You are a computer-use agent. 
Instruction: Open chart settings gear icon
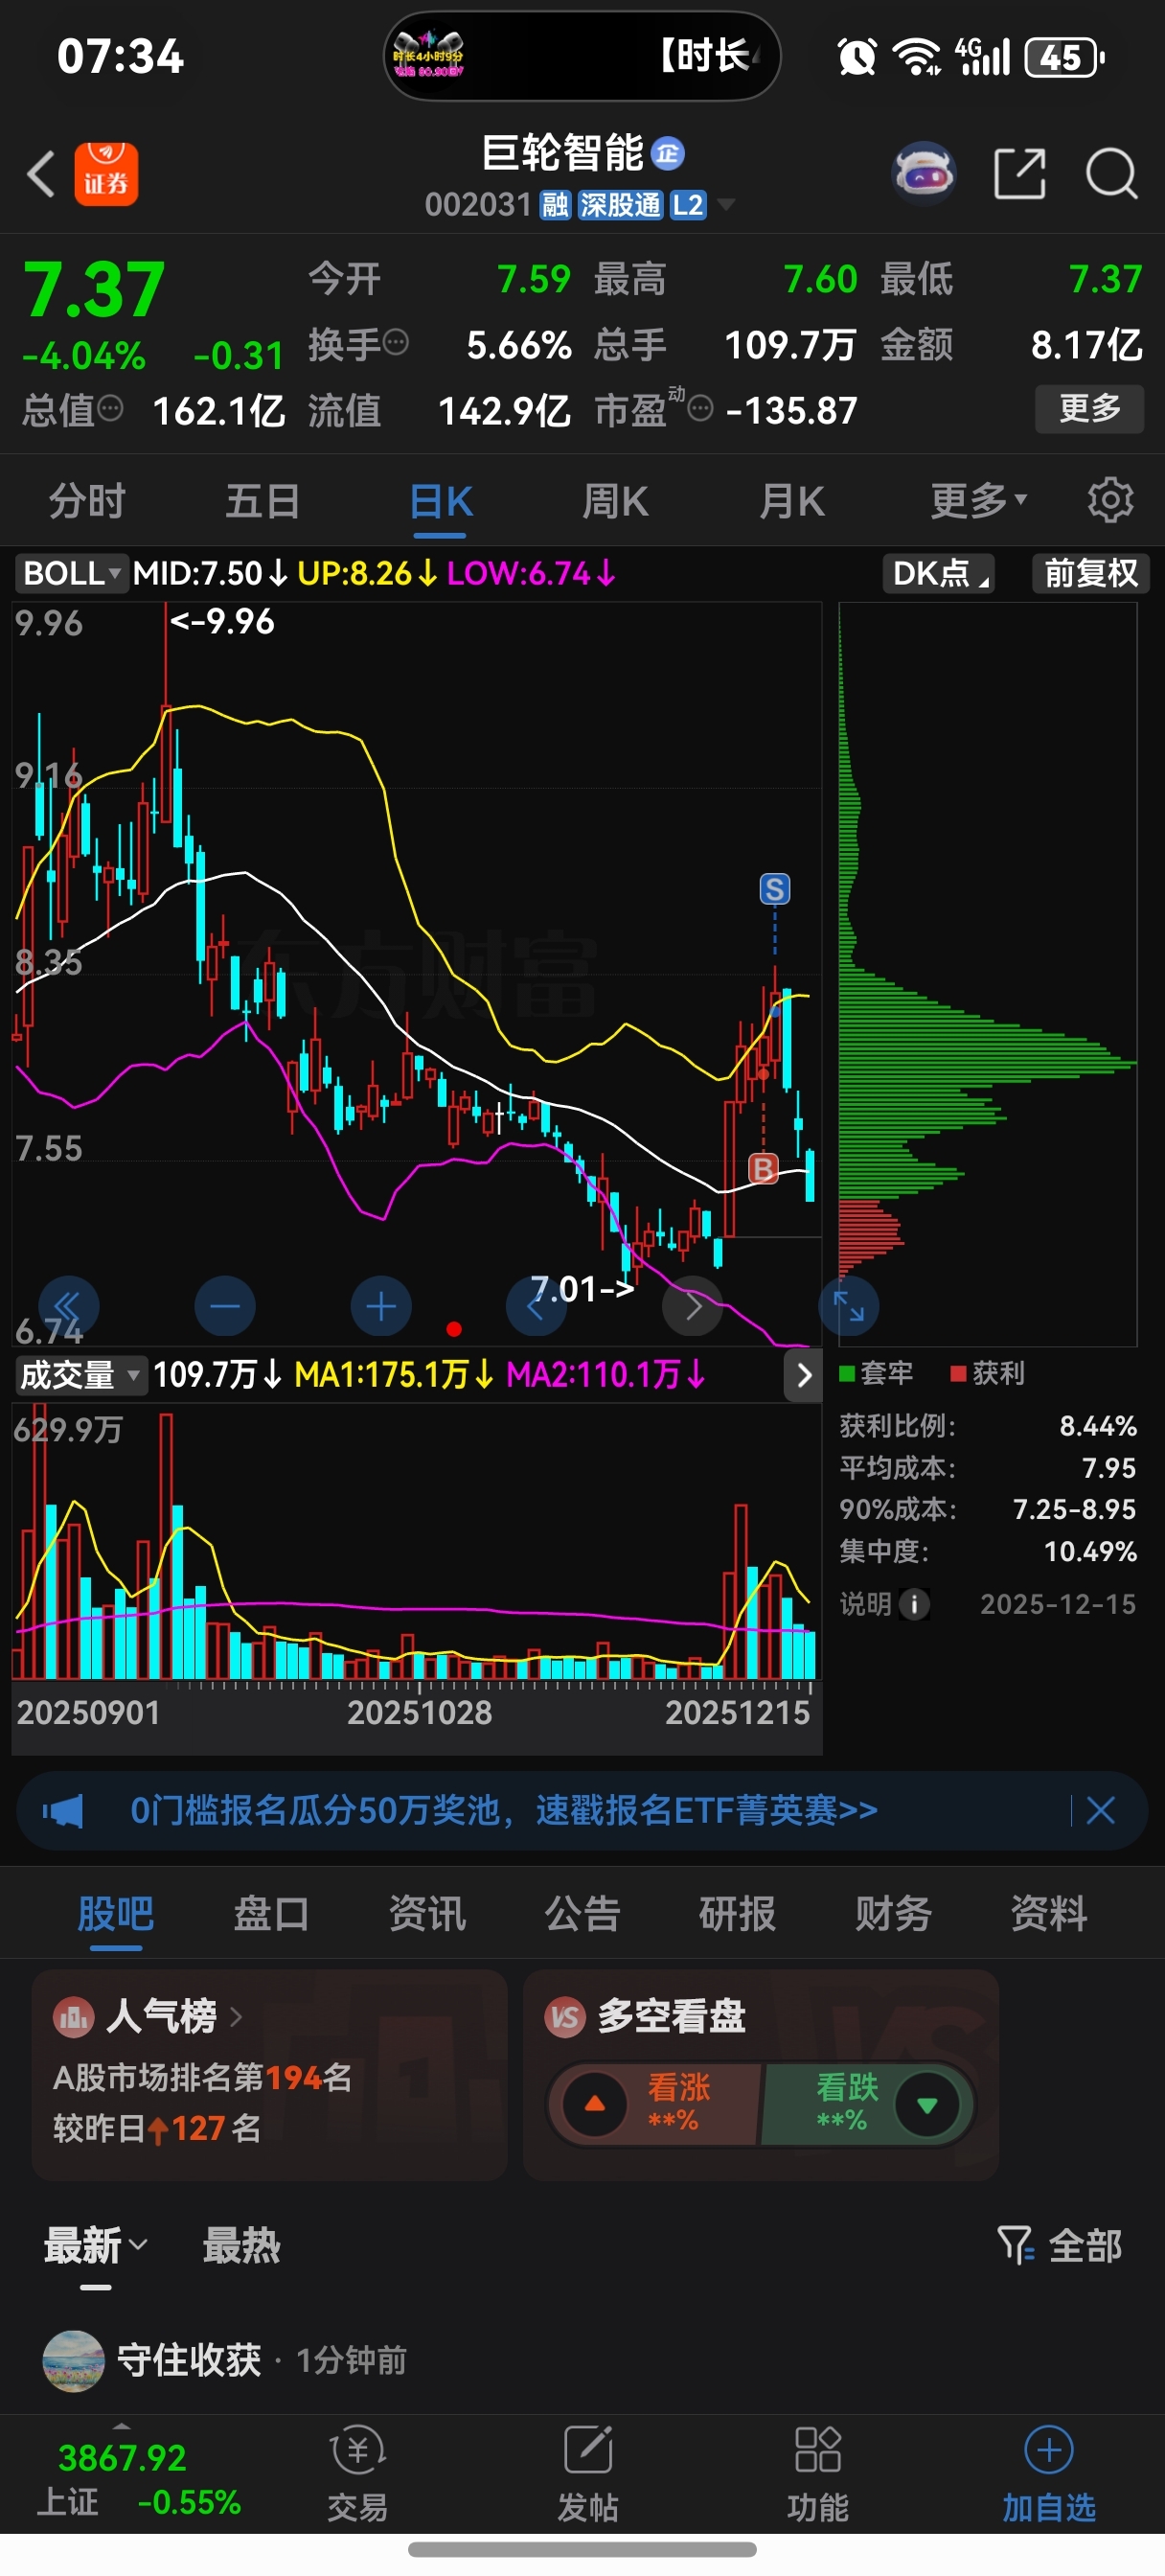[1110, 500]
